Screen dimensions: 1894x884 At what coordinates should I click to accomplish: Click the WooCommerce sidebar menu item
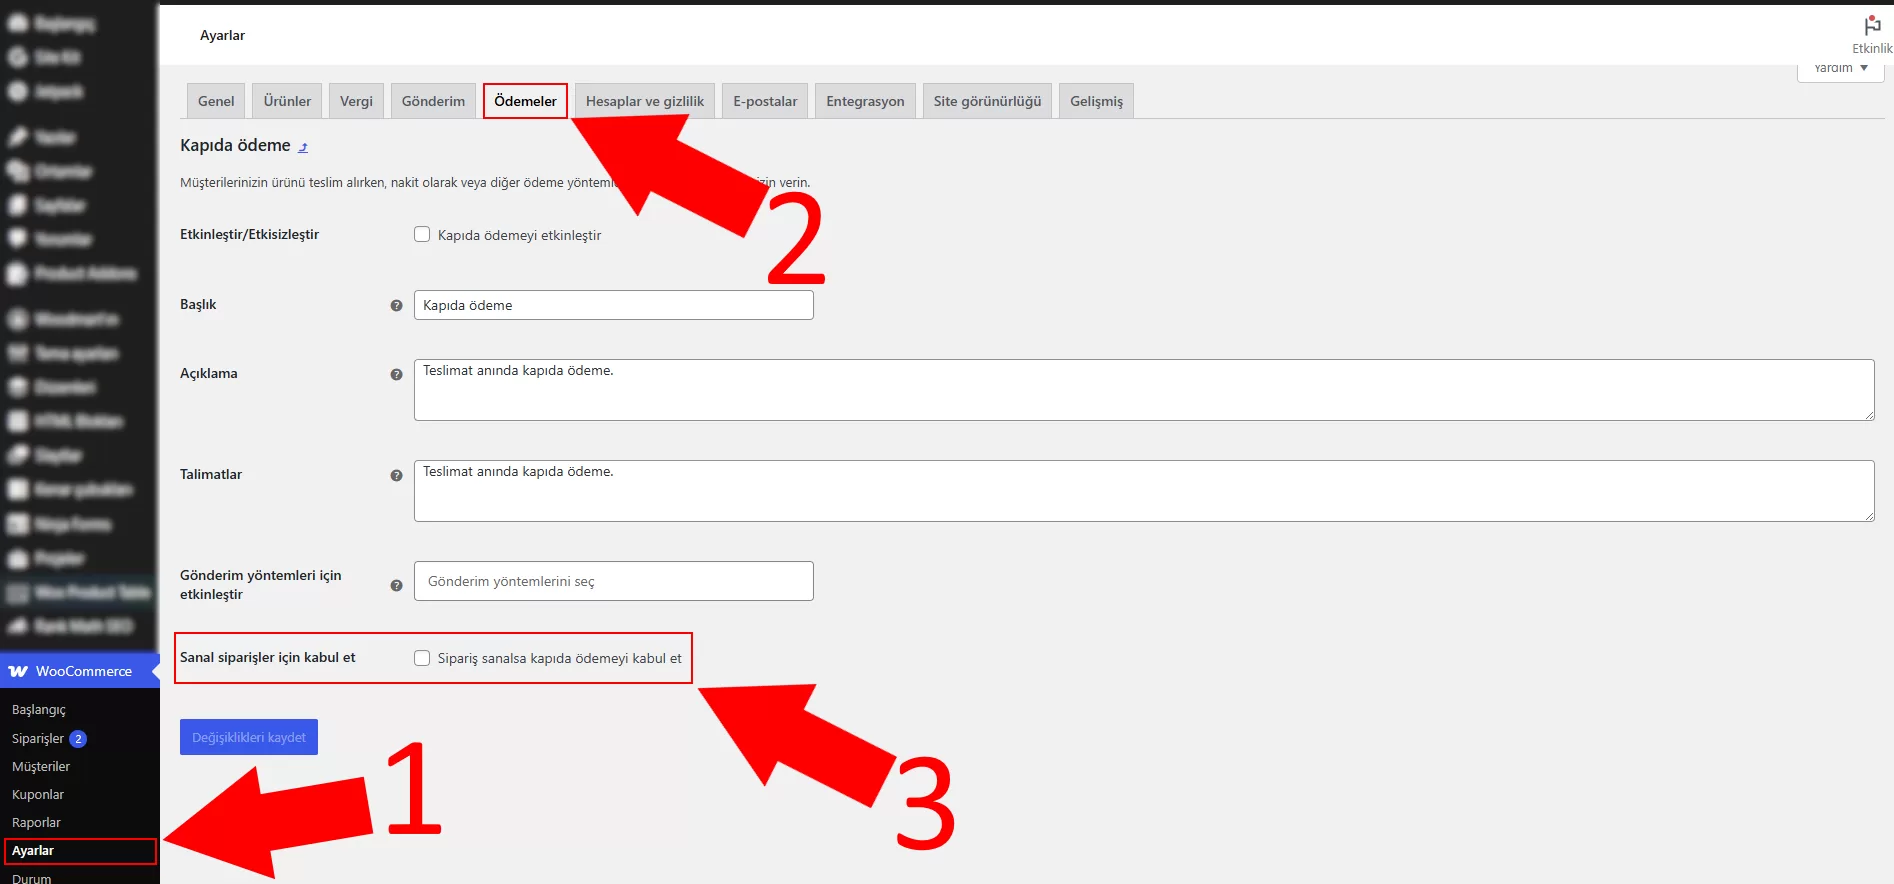[x=80, y=671]
